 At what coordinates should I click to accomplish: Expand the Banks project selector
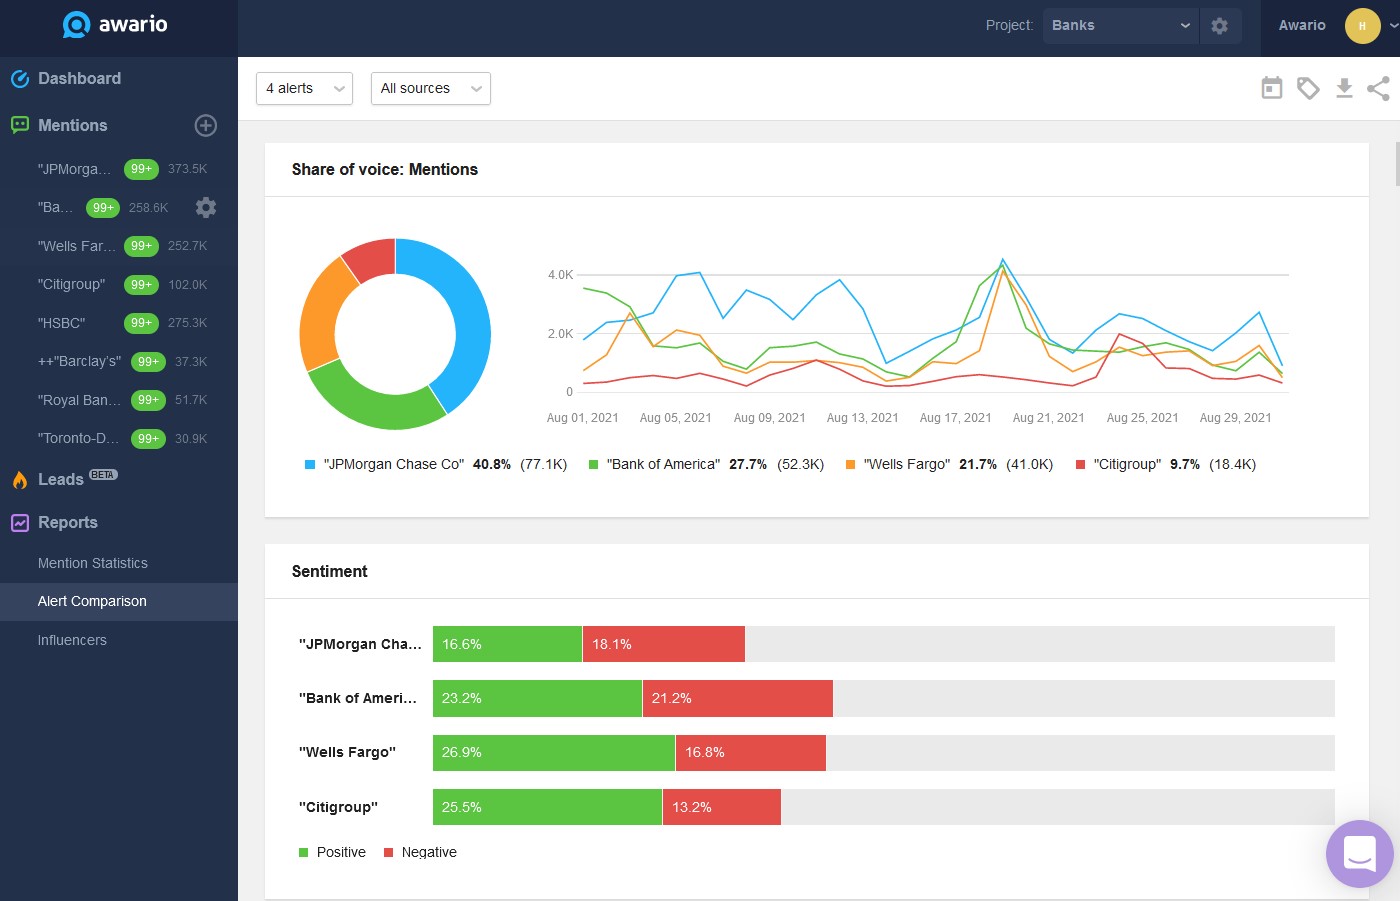[x=1120, y=26]
